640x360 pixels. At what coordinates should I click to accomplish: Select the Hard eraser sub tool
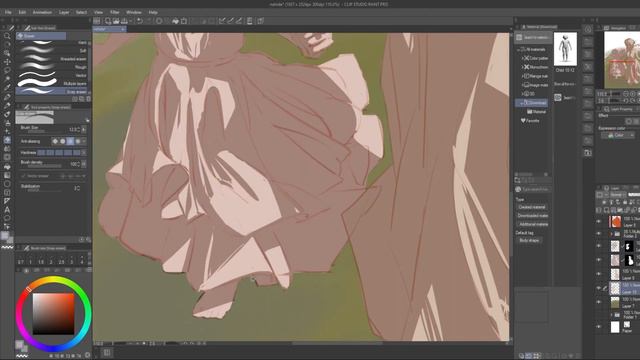[x=52, y=42]
